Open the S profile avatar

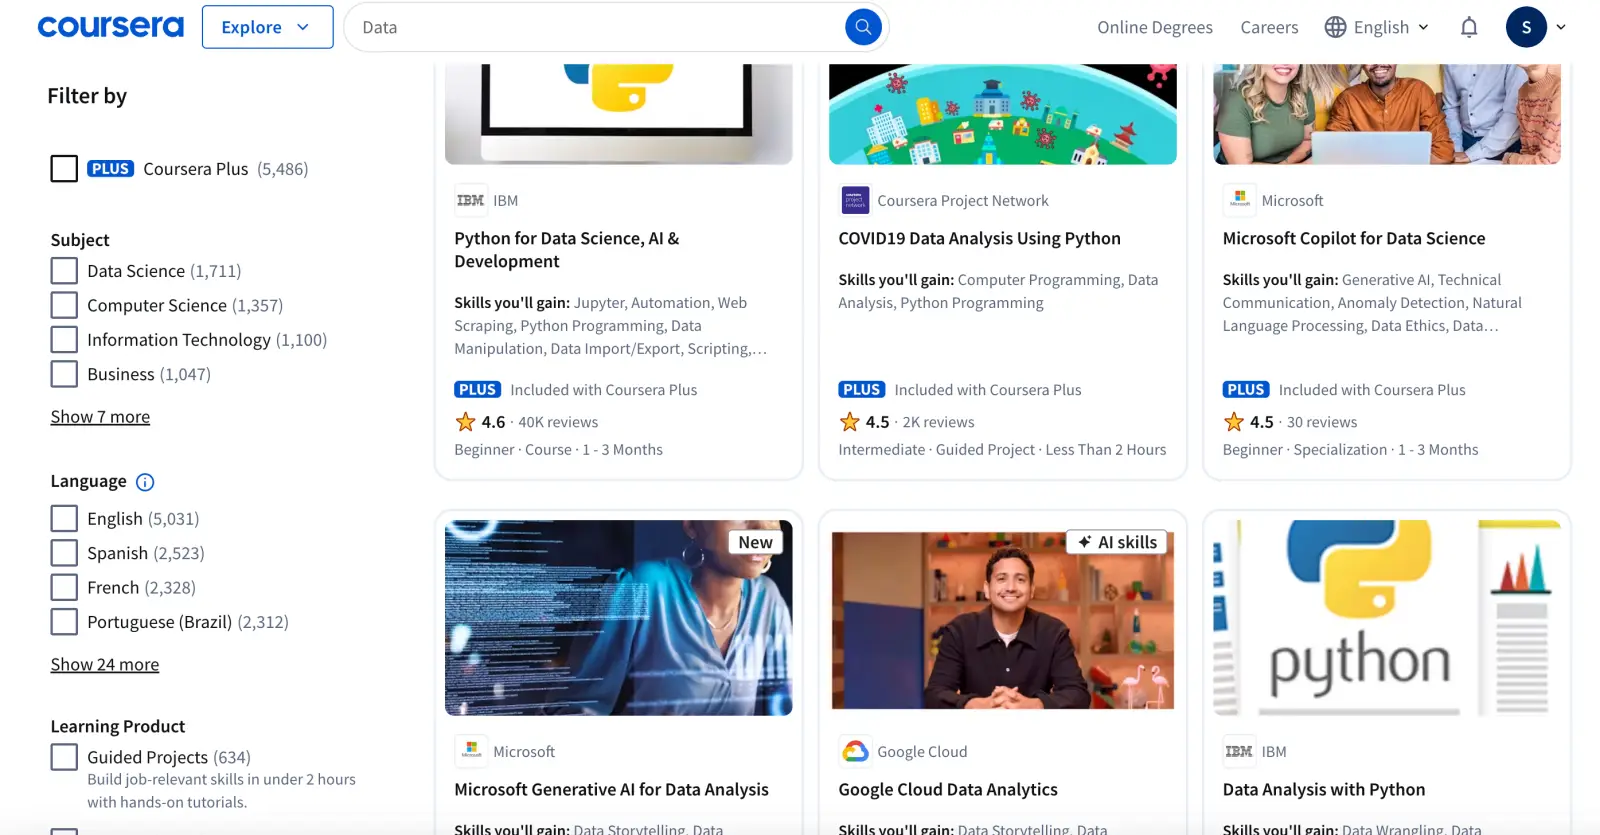point(1526,27)
